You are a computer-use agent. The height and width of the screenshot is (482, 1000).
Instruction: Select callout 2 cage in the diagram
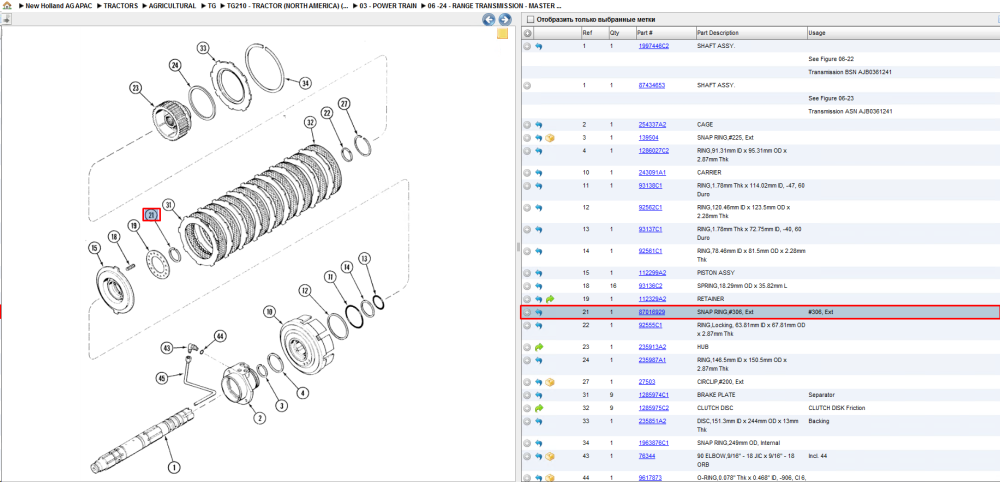point(260,418)
